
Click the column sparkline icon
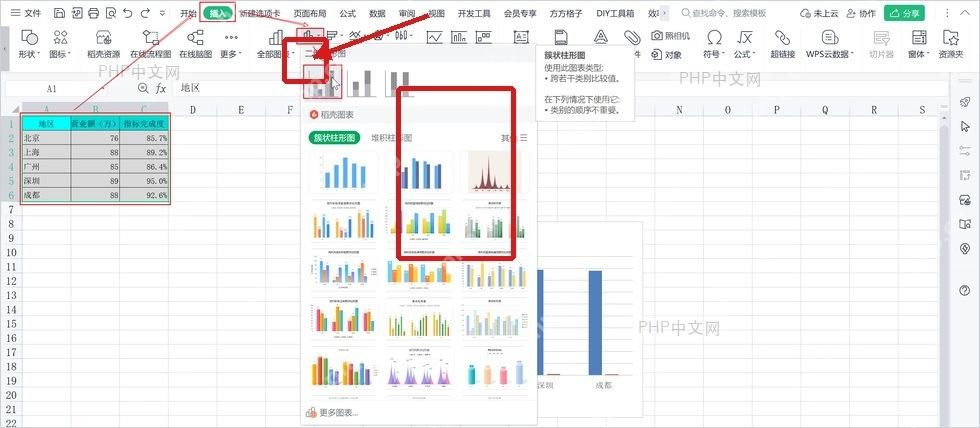click(x=459, y=37)
